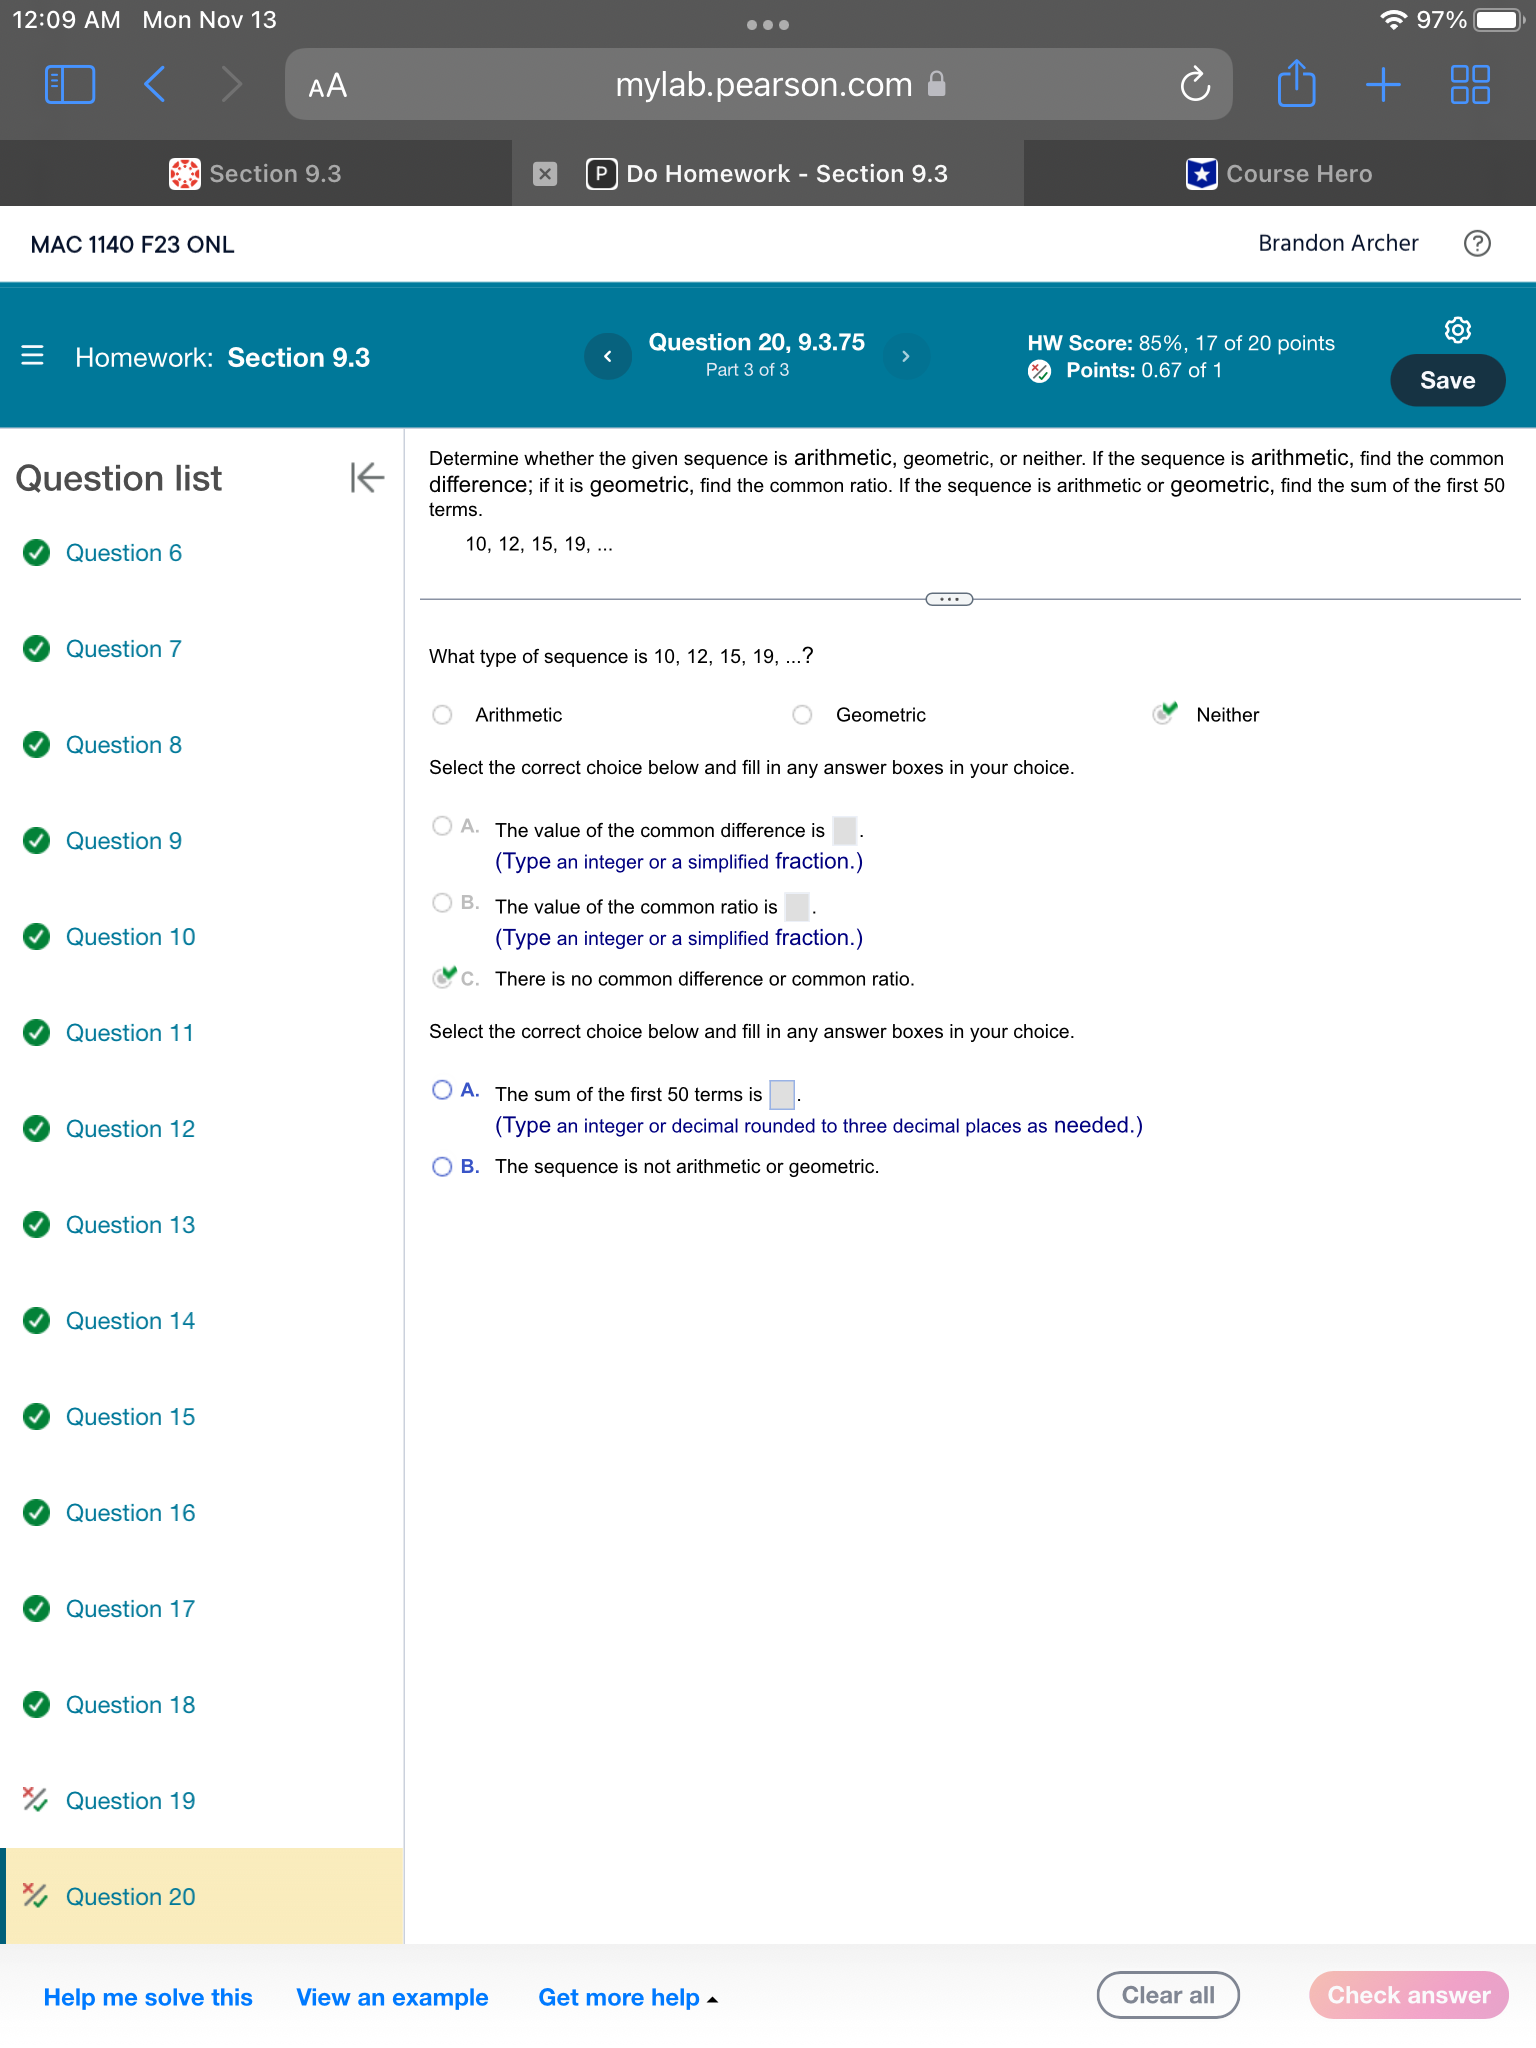Tap the partial-credit icon beside Question 19
This screenshot has height=2048, width=1536.
coord(35,1799)
